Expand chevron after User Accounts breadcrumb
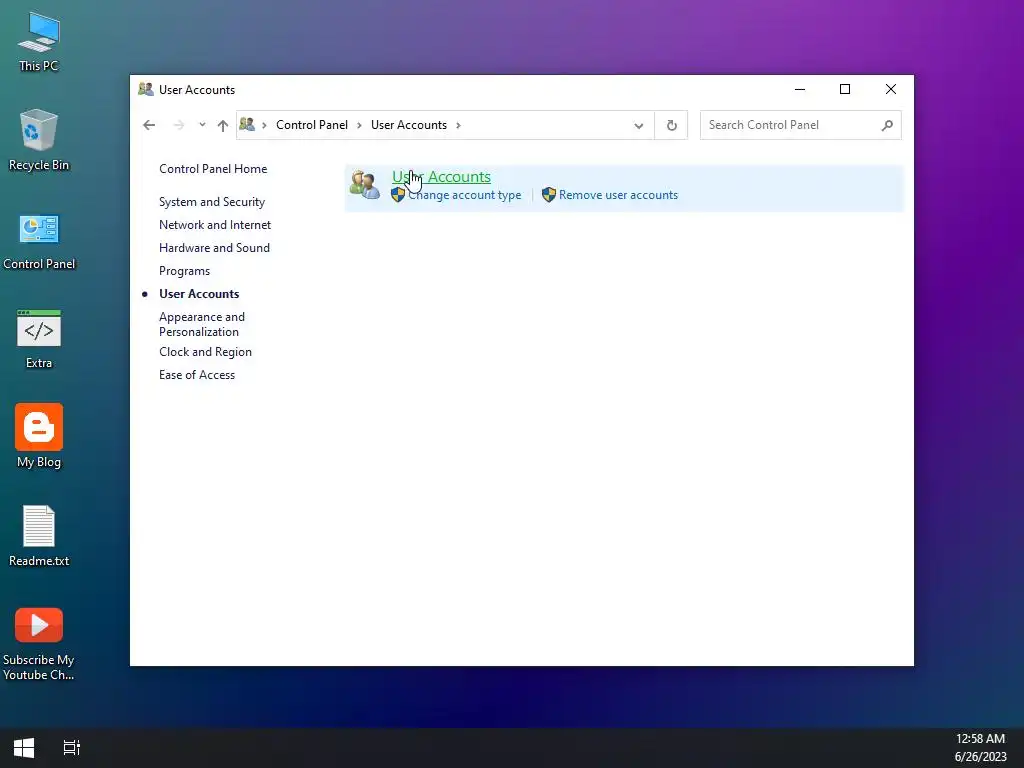Screen dimensions: 1024x768 point(458,125)
